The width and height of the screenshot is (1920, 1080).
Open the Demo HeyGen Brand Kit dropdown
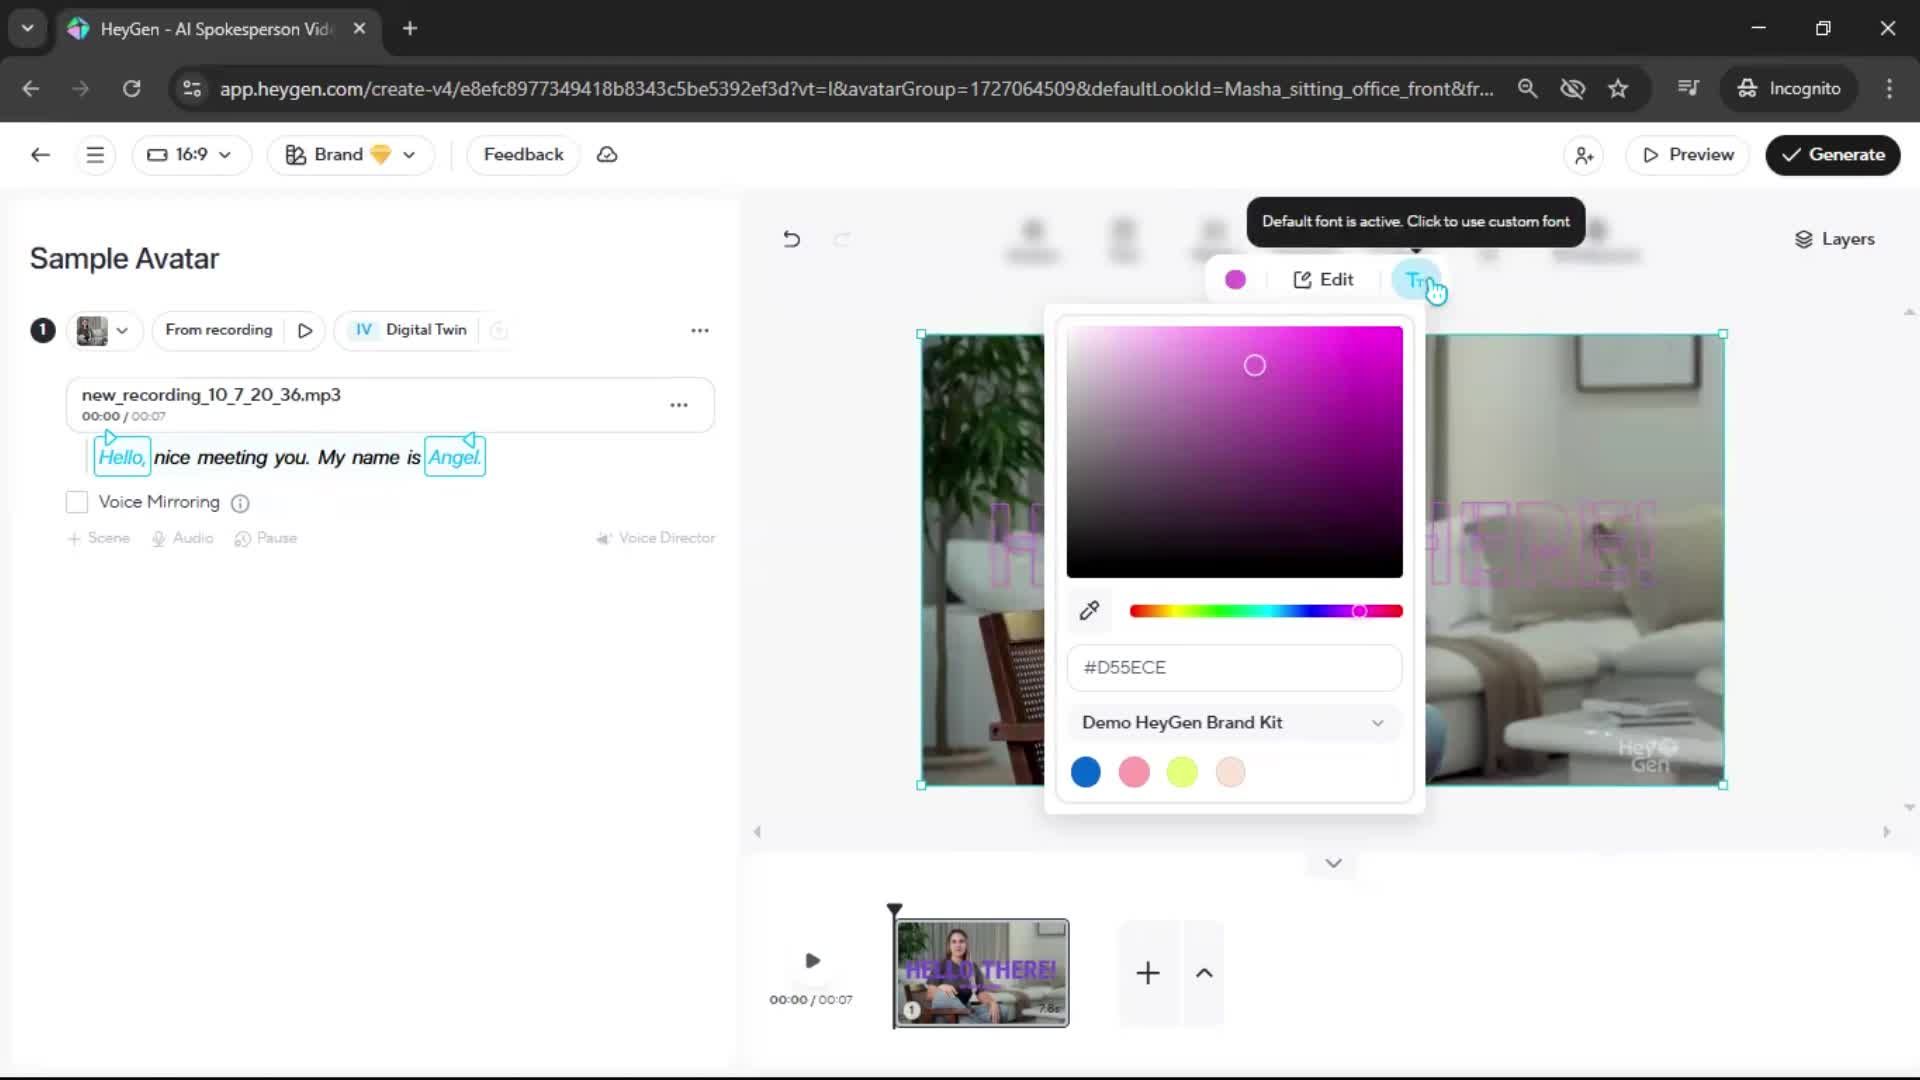point(1233,722)
